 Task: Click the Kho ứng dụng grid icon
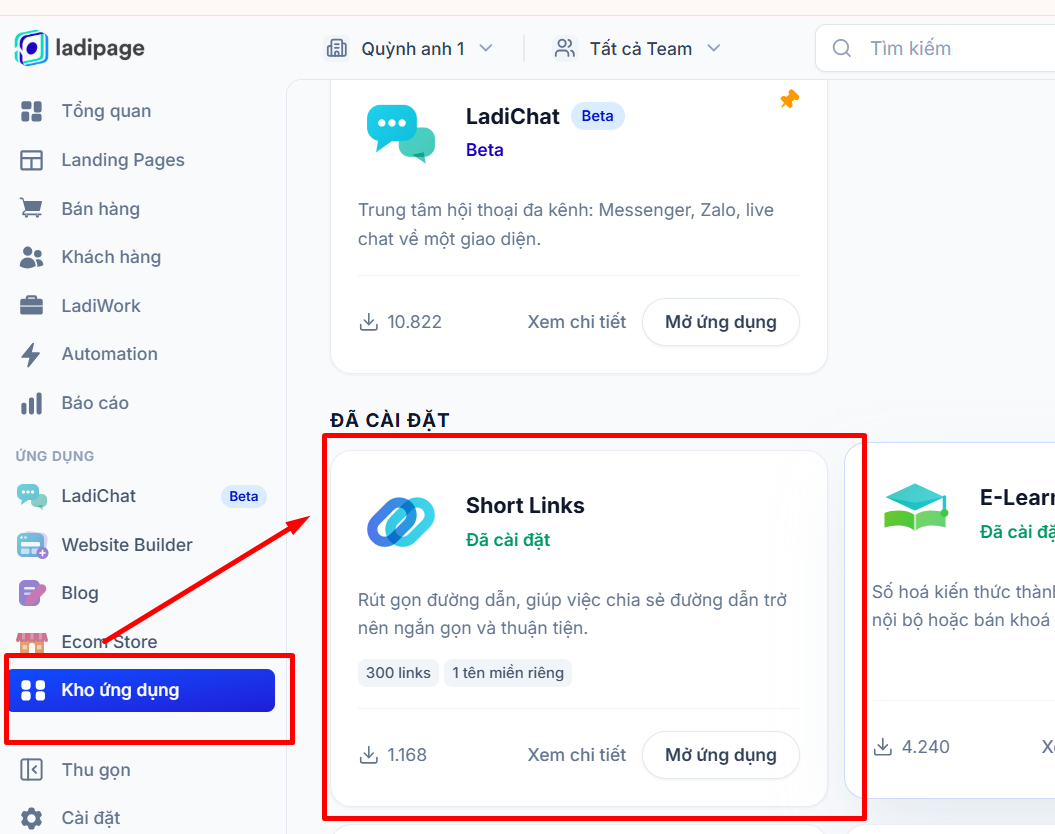33,690
